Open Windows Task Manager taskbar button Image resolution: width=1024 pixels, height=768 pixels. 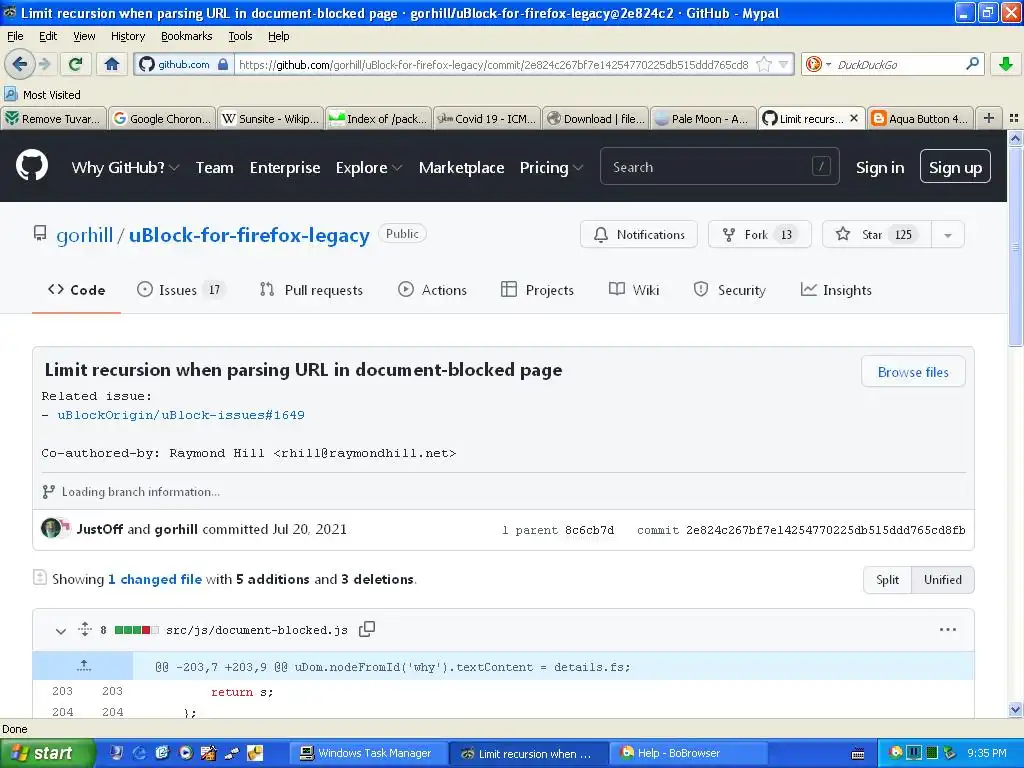(368, 753)
